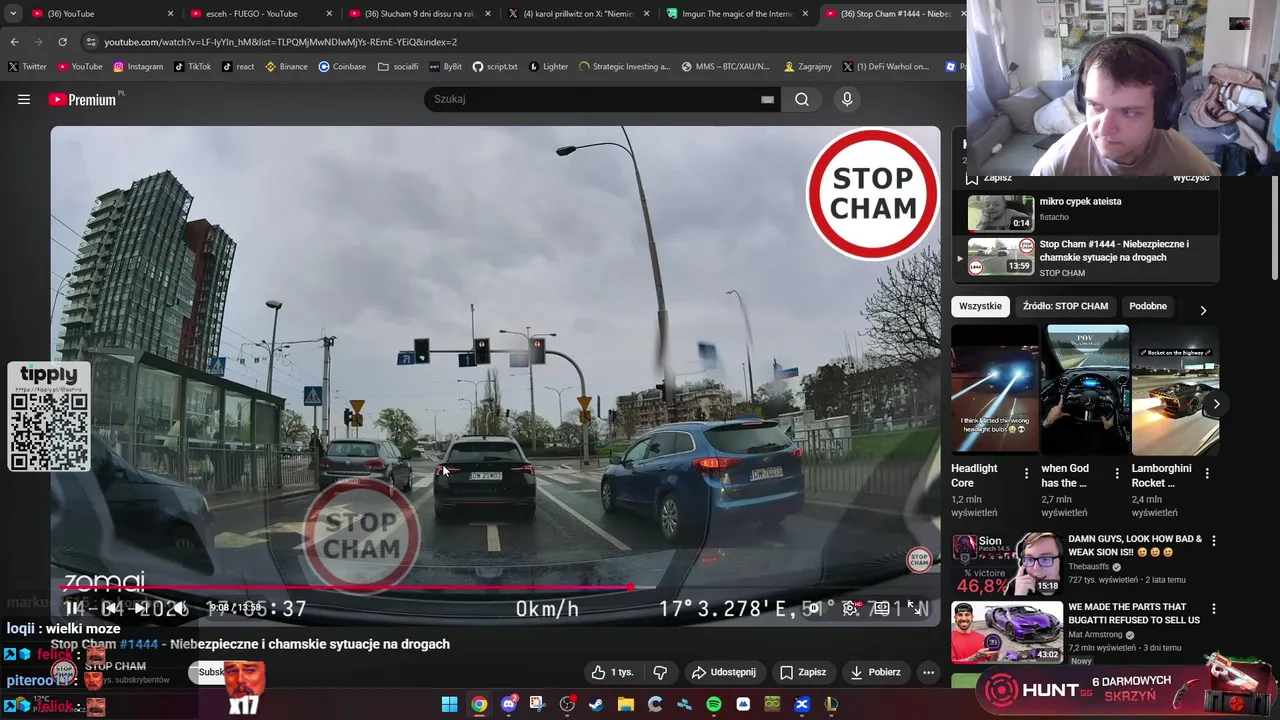Open more actions ellipsis below video

click(x=928, y=672)
